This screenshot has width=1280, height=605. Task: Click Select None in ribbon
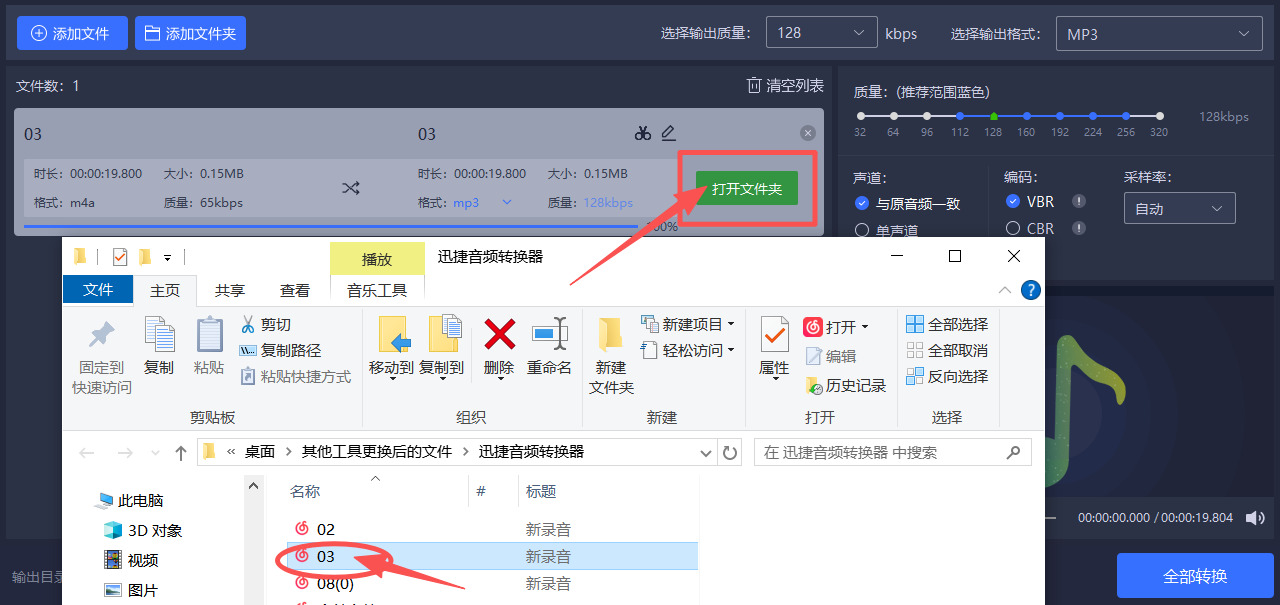click(947, 350)
